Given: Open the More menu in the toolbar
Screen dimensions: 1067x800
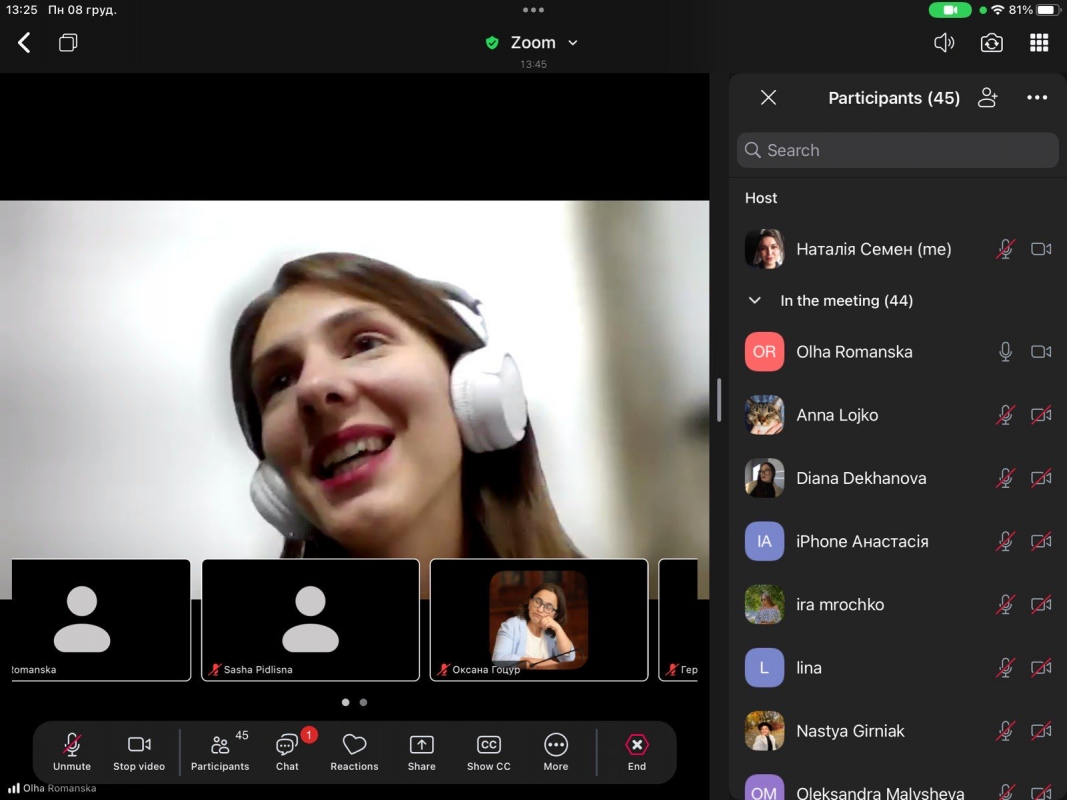Looking at the screenshot, I should tap(556, 752).
